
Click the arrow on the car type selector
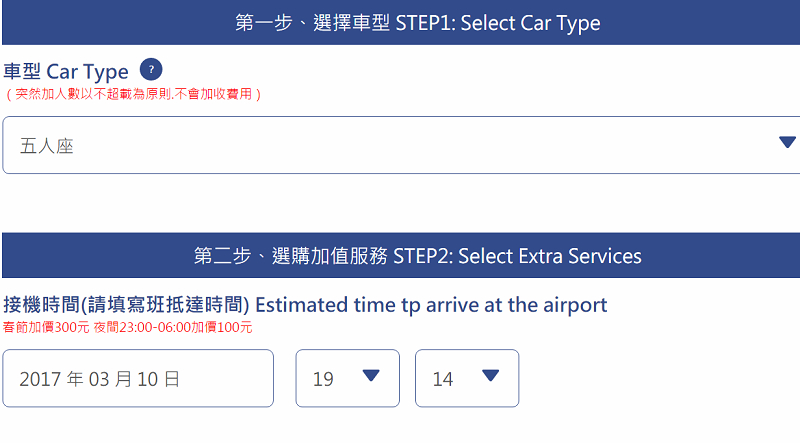click(787, 143)
